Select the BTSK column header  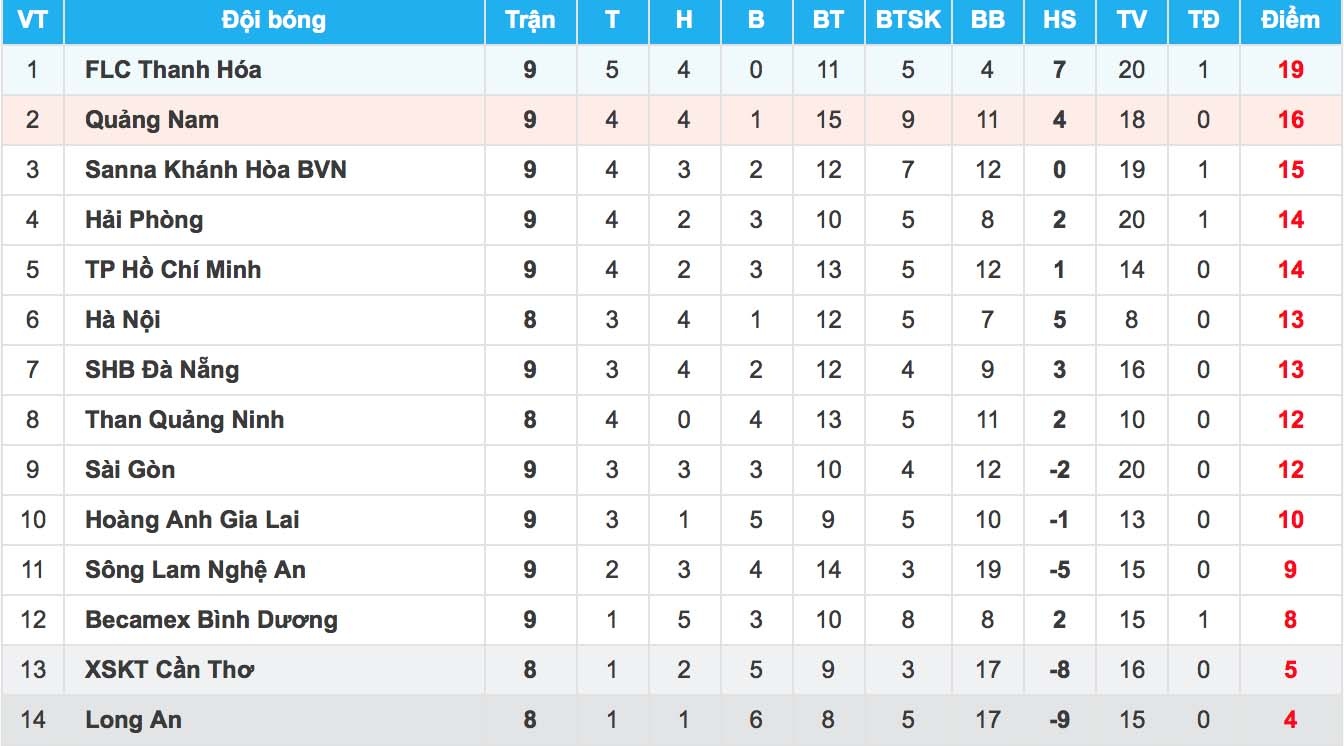point(907,21)
